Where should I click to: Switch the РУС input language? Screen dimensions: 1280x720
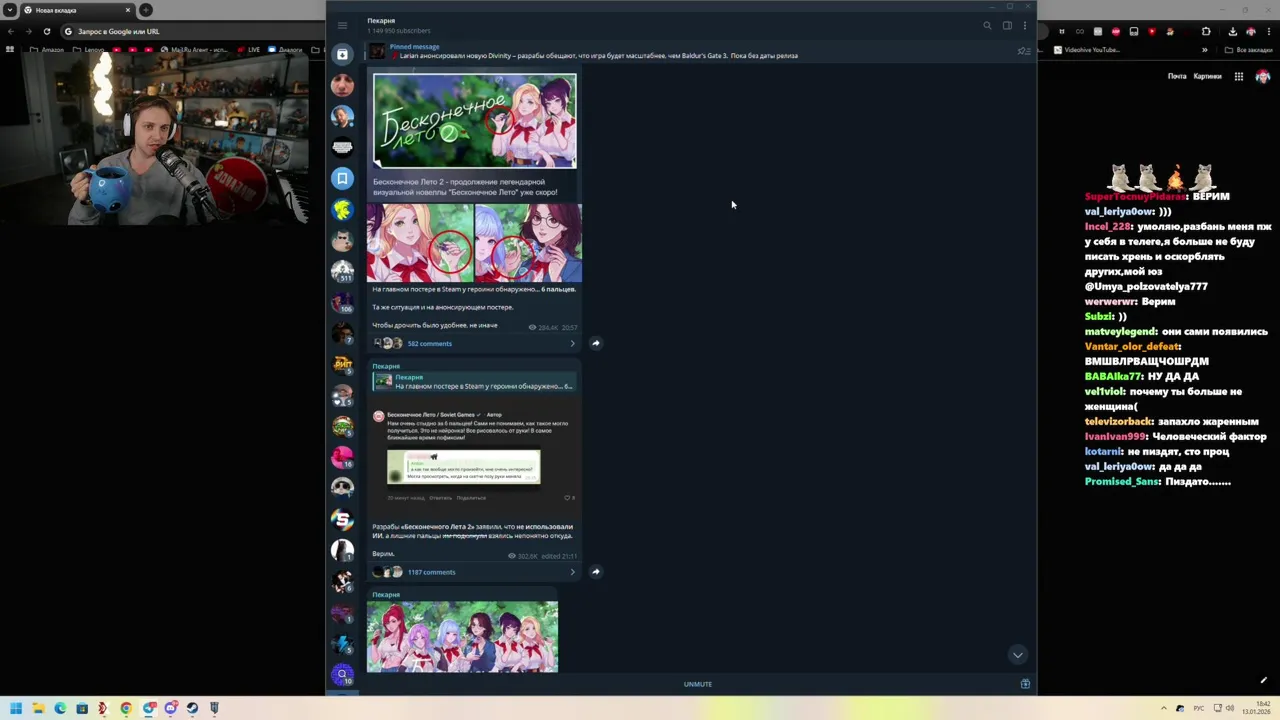pyautogui.click(x=1198, y=708)
